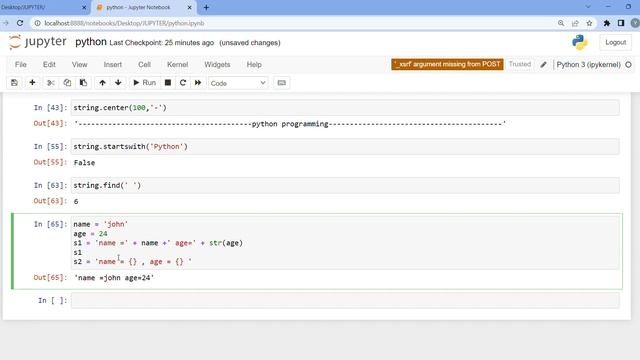Paste cells below icon
This screenshot has width=640, height=360.
(83, 83)
